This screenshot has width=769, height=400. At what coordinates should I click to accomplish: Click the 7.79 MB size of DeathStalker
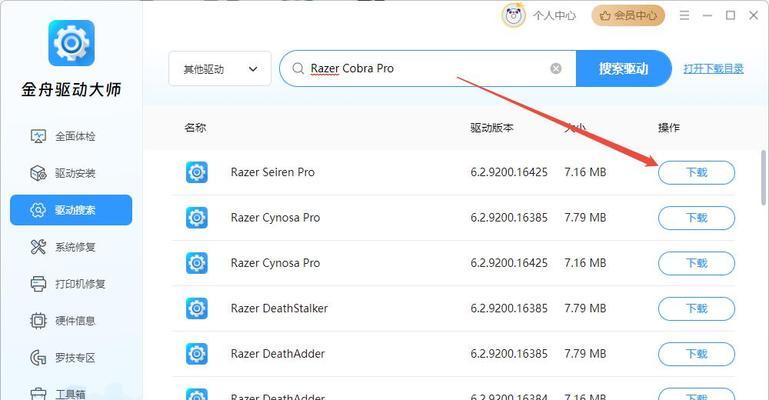(x=585, y=308)
